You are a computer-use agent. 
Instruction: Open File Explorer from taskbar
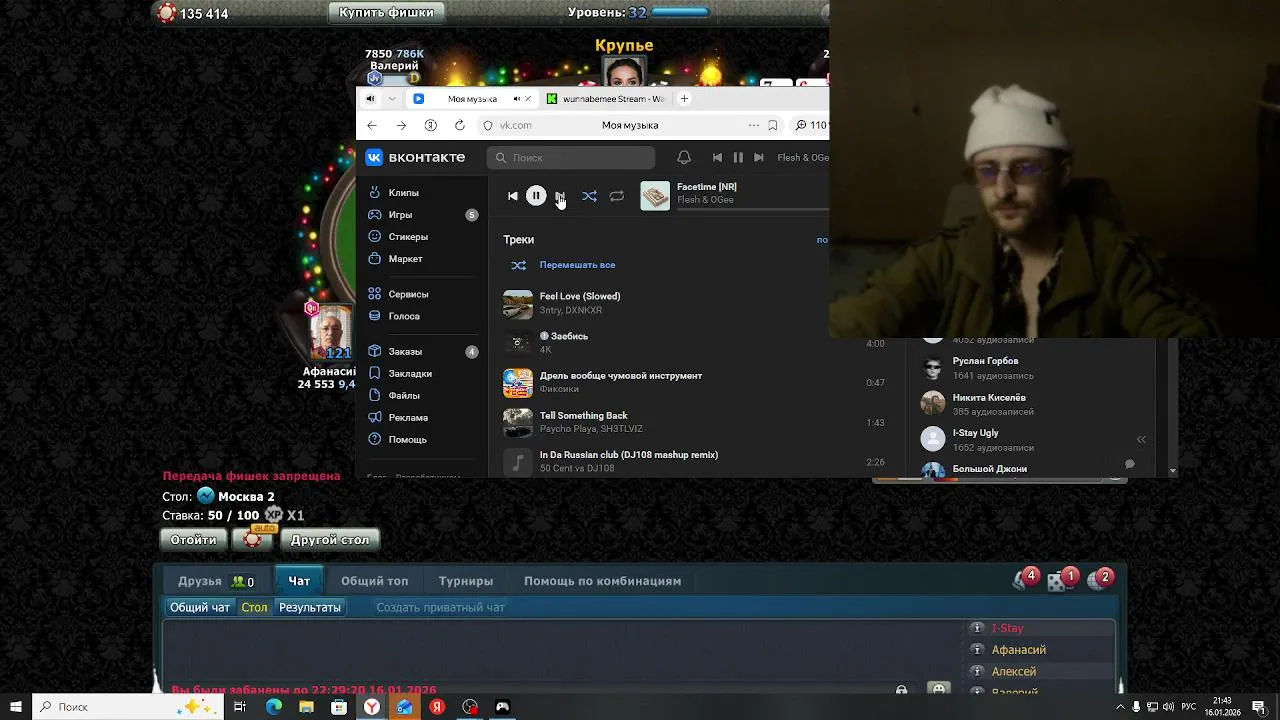point(306,707)
